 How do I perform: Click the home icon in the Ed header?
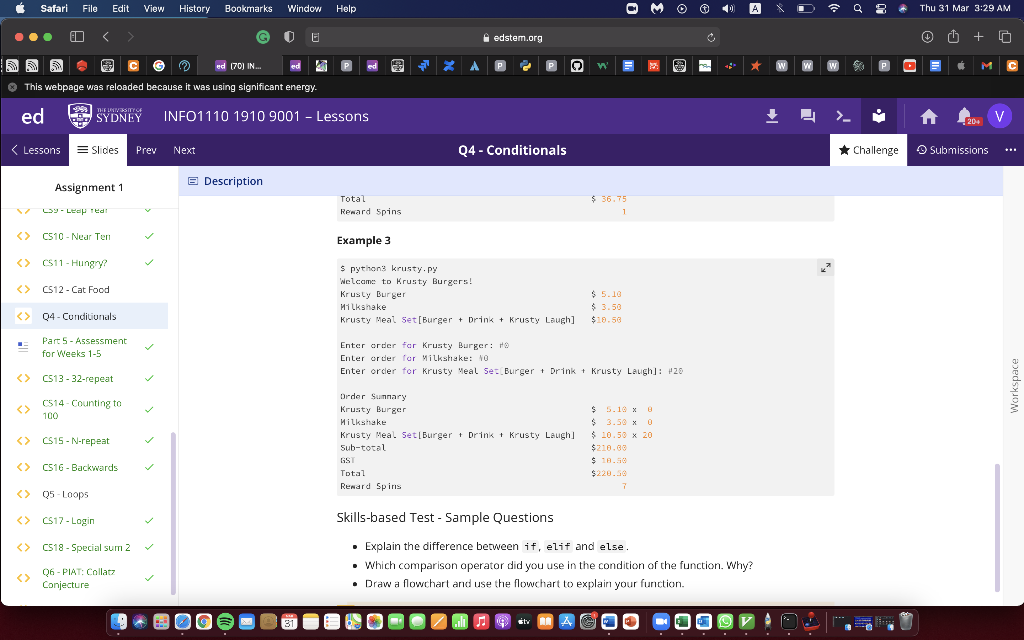pyautogui.click(x=931, y=116)
